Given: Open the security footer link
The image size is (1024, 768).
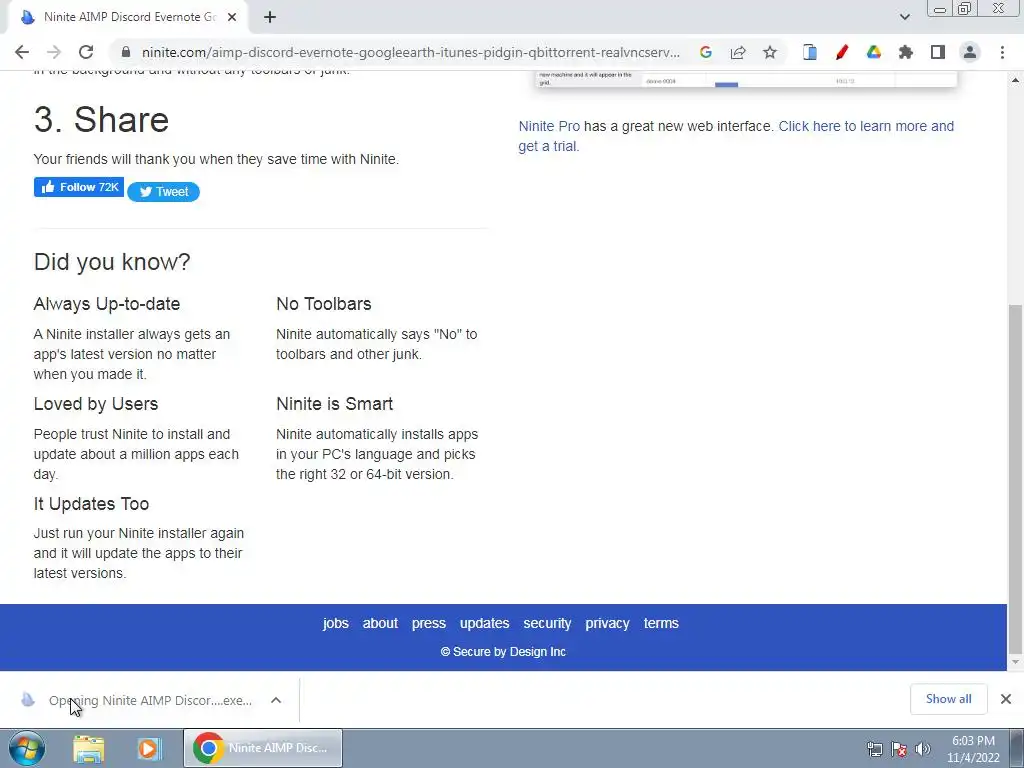Looking at the screenshot, I should coord(547,623).
